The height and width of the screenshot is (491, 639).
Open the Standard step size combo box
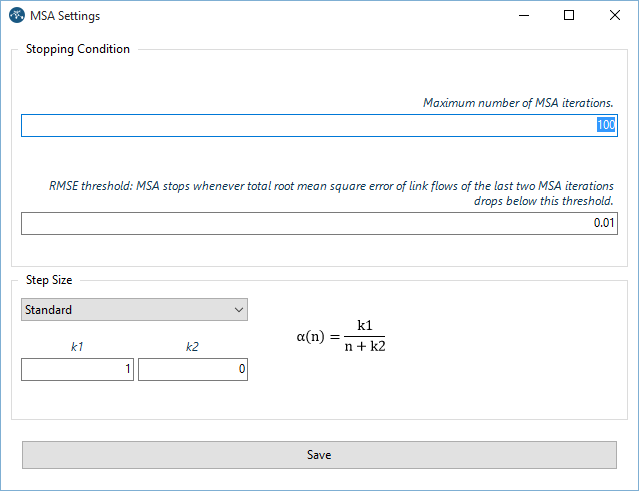coord(134,310)
